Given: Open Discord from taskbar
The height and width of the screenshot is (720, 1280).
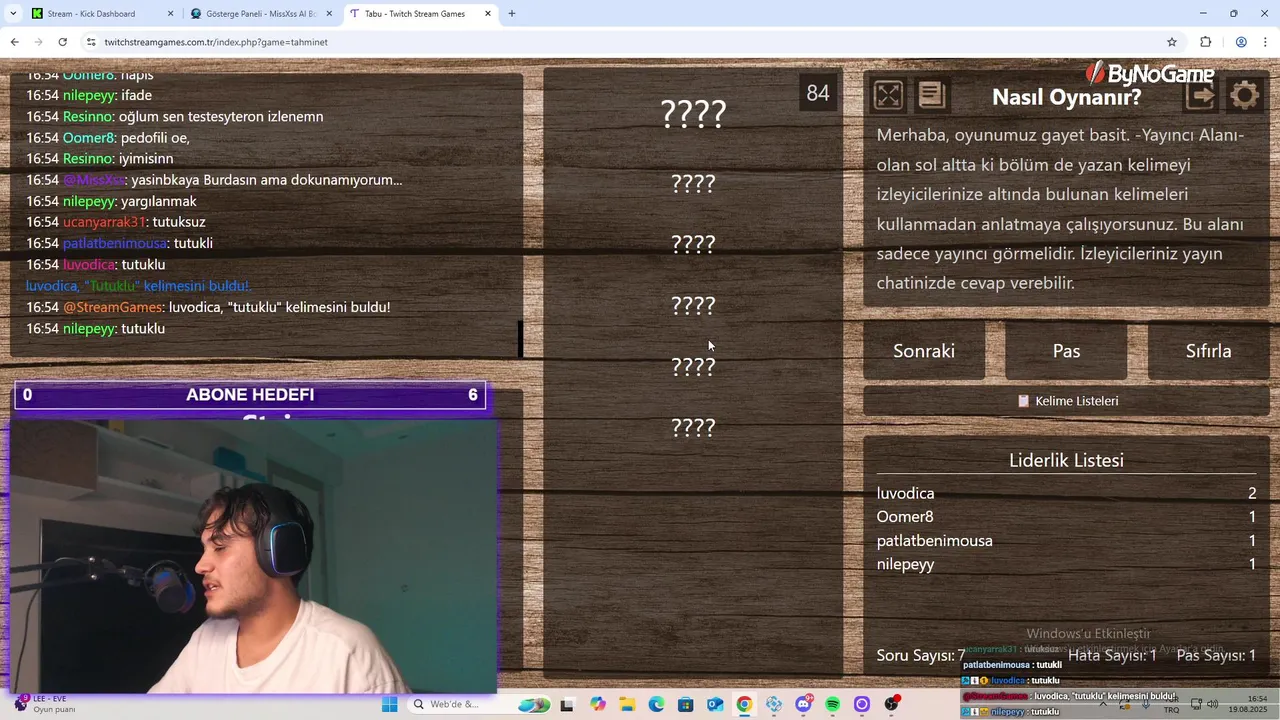Looking at the screenshot, I should coord(803,705).
